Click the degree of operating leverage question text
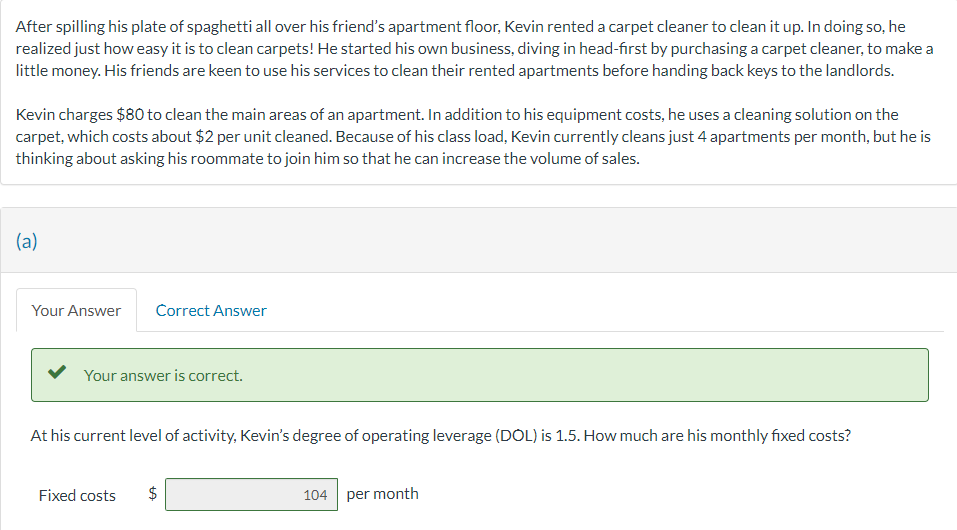957x530 pixels. point(440,435)
